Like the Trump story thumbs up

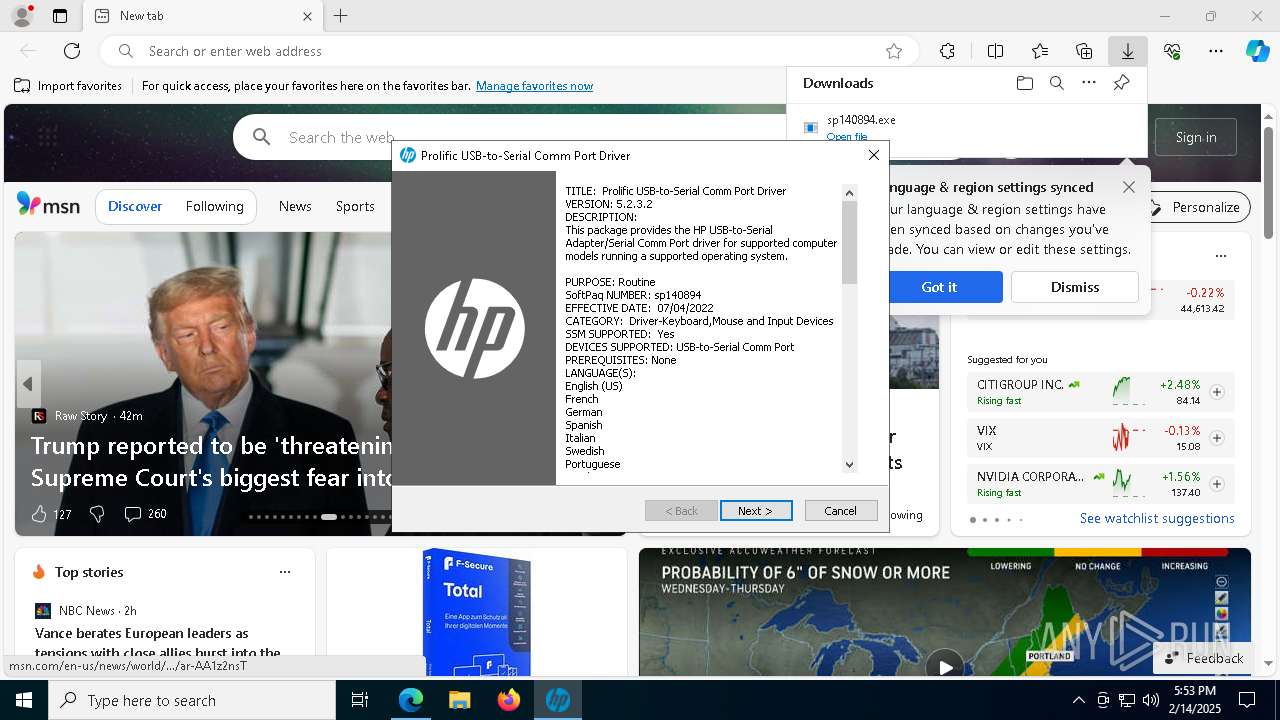click(x=39, y=514)
